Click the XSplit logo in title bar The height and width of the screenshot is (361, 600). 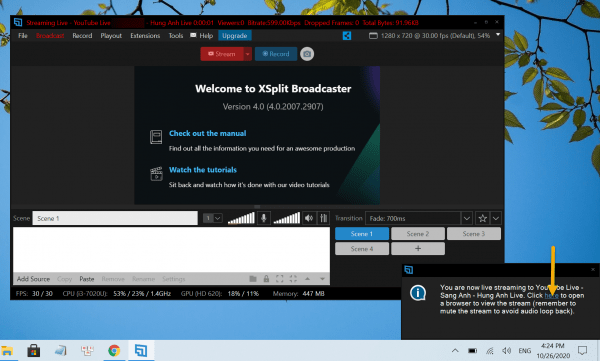point(18,23)
